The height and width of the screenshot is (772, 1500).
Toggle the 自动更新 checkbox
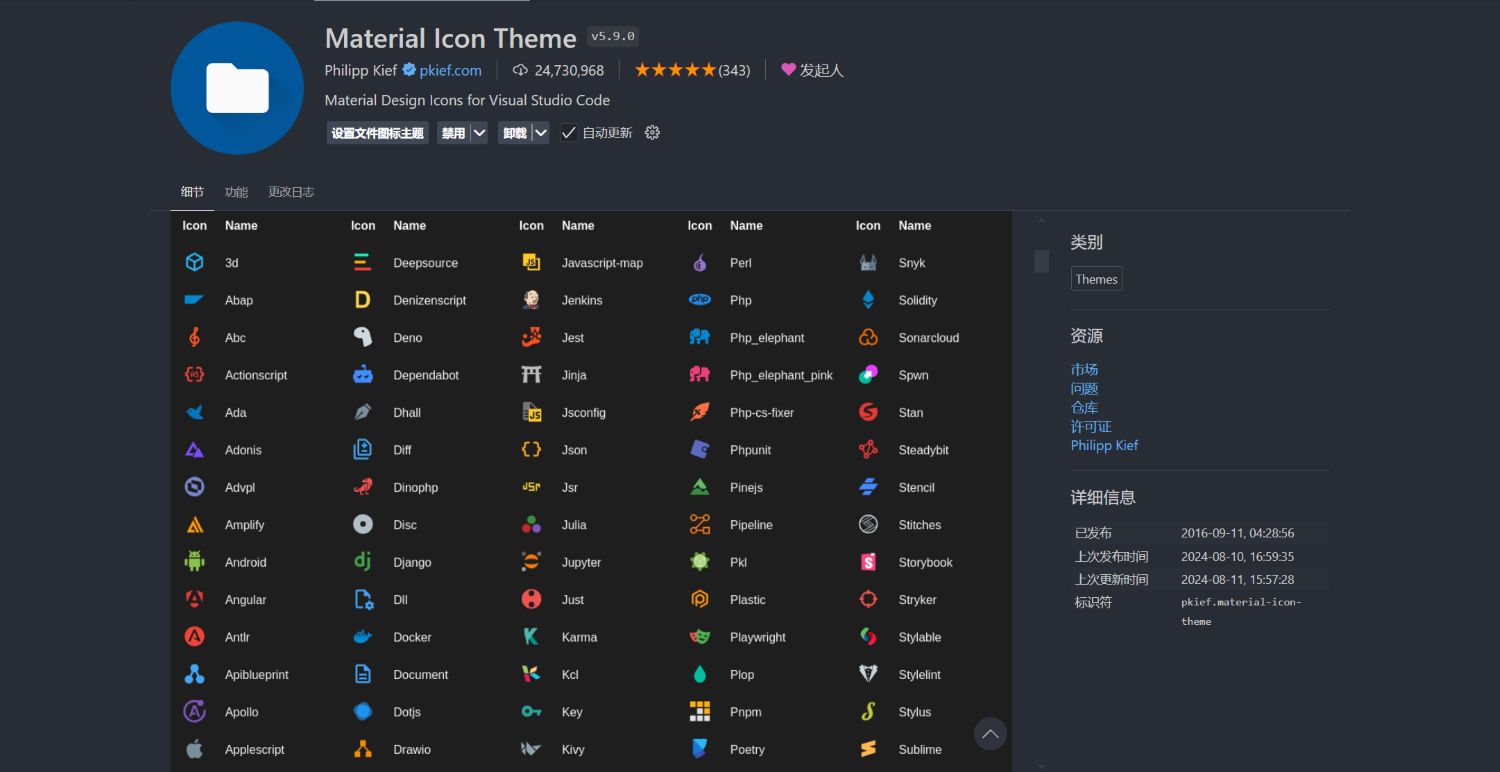click(568, 133)
